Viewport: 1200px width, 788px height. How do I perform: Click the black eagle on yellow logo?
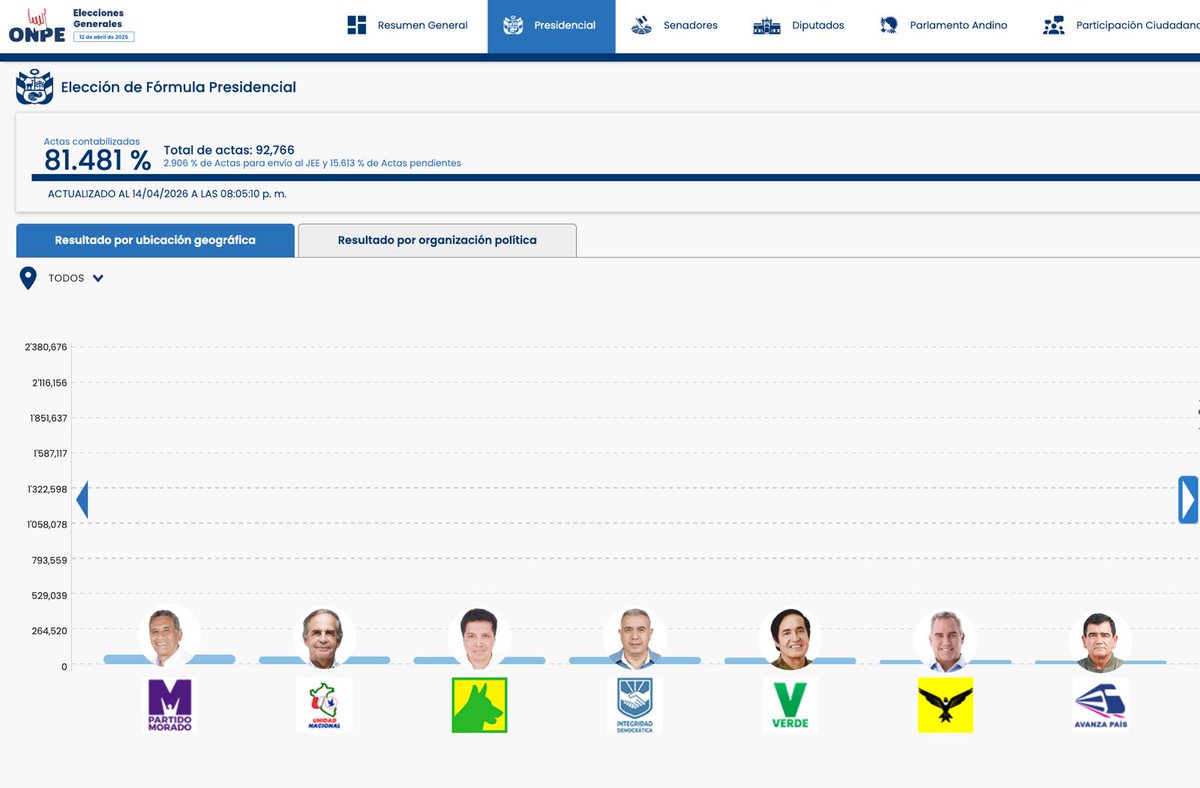pos(945,705)
